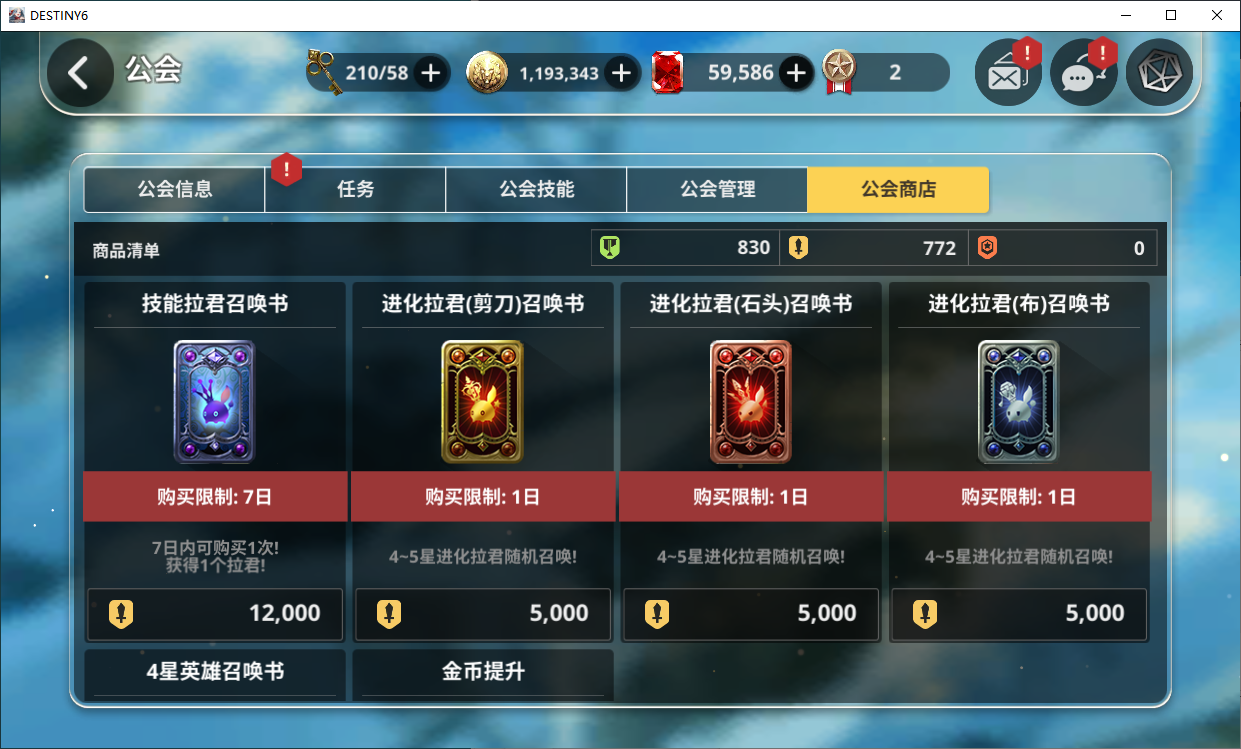Buy 进化拉君(布)召唤书 for 5,000
The height and width of the screenshot is (749, 1241).
pyautogui.click(x=1019, y=614)
